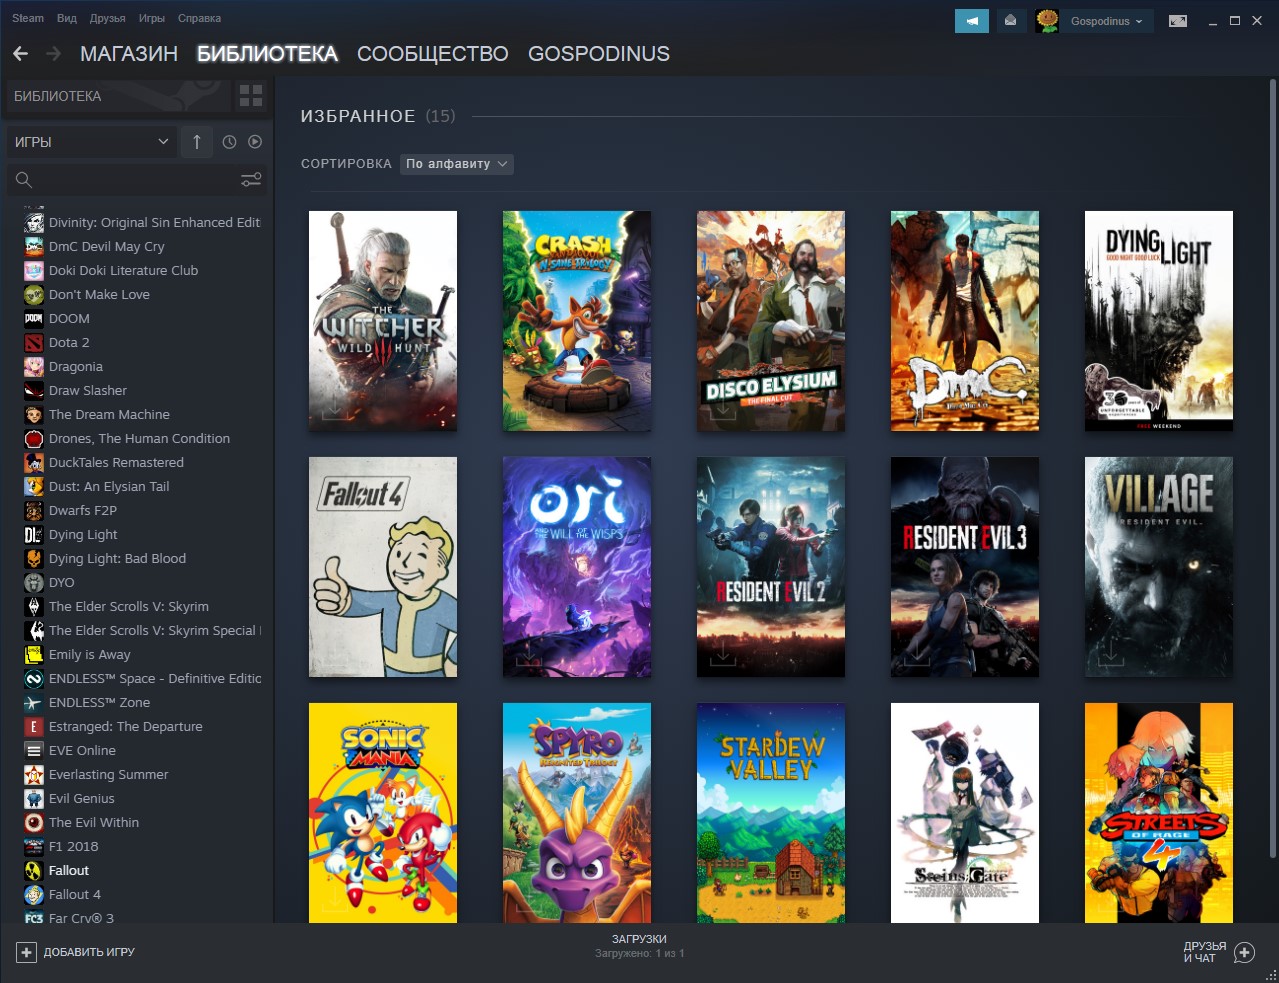Open ЗАГРУЗКИ downloads status
The width and height of the screenshot is (1279, 983).
(x=639, y=946)
